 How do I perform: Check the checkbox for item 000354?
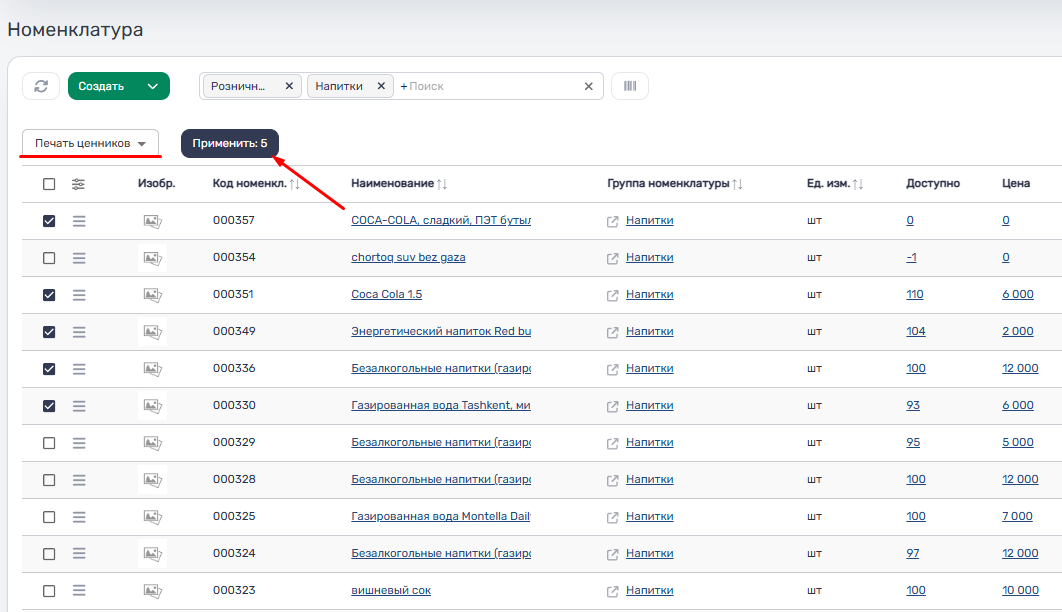(49, 258)
